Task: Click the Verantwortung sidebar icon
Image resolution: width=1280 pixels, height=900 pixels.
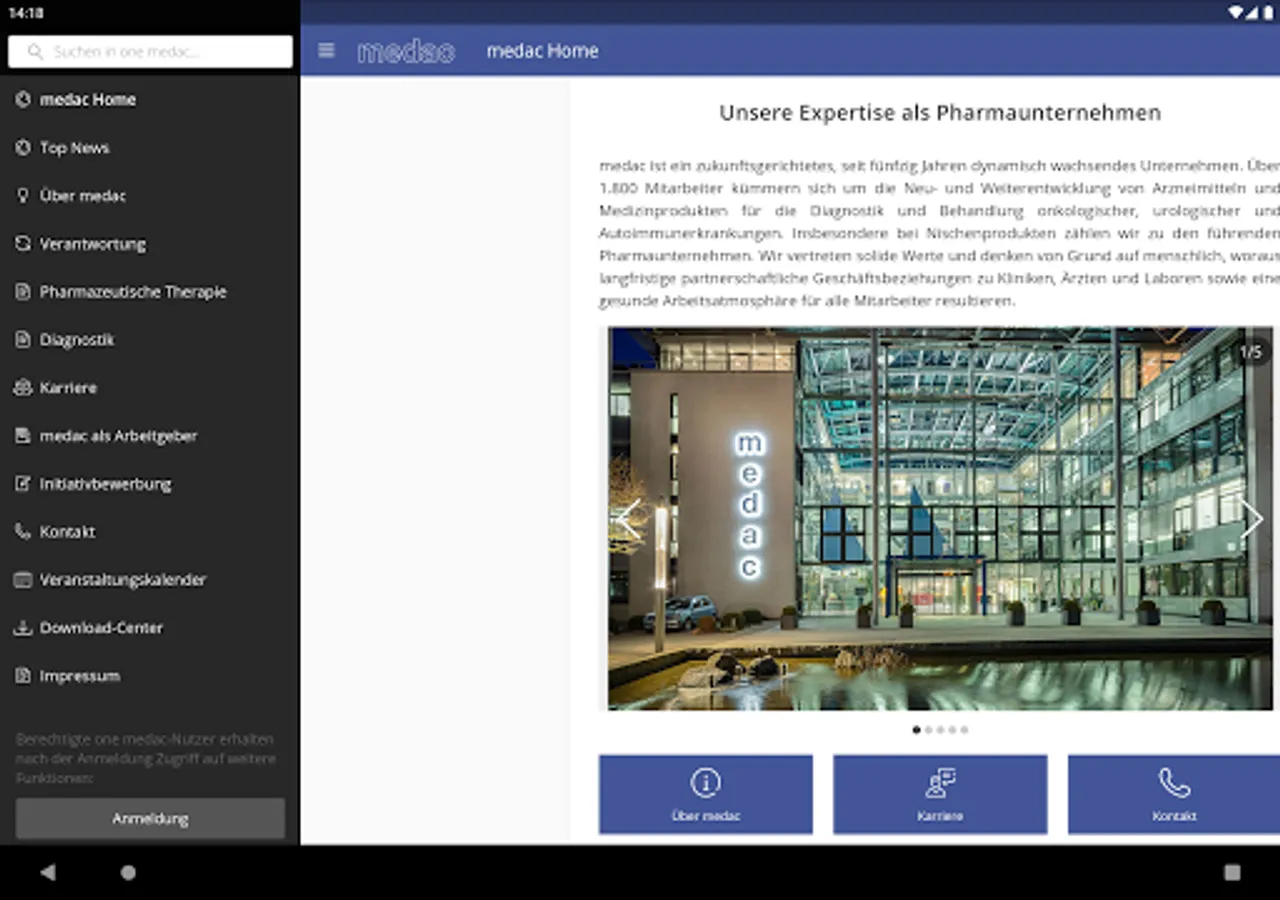Action: coord(23,243)
